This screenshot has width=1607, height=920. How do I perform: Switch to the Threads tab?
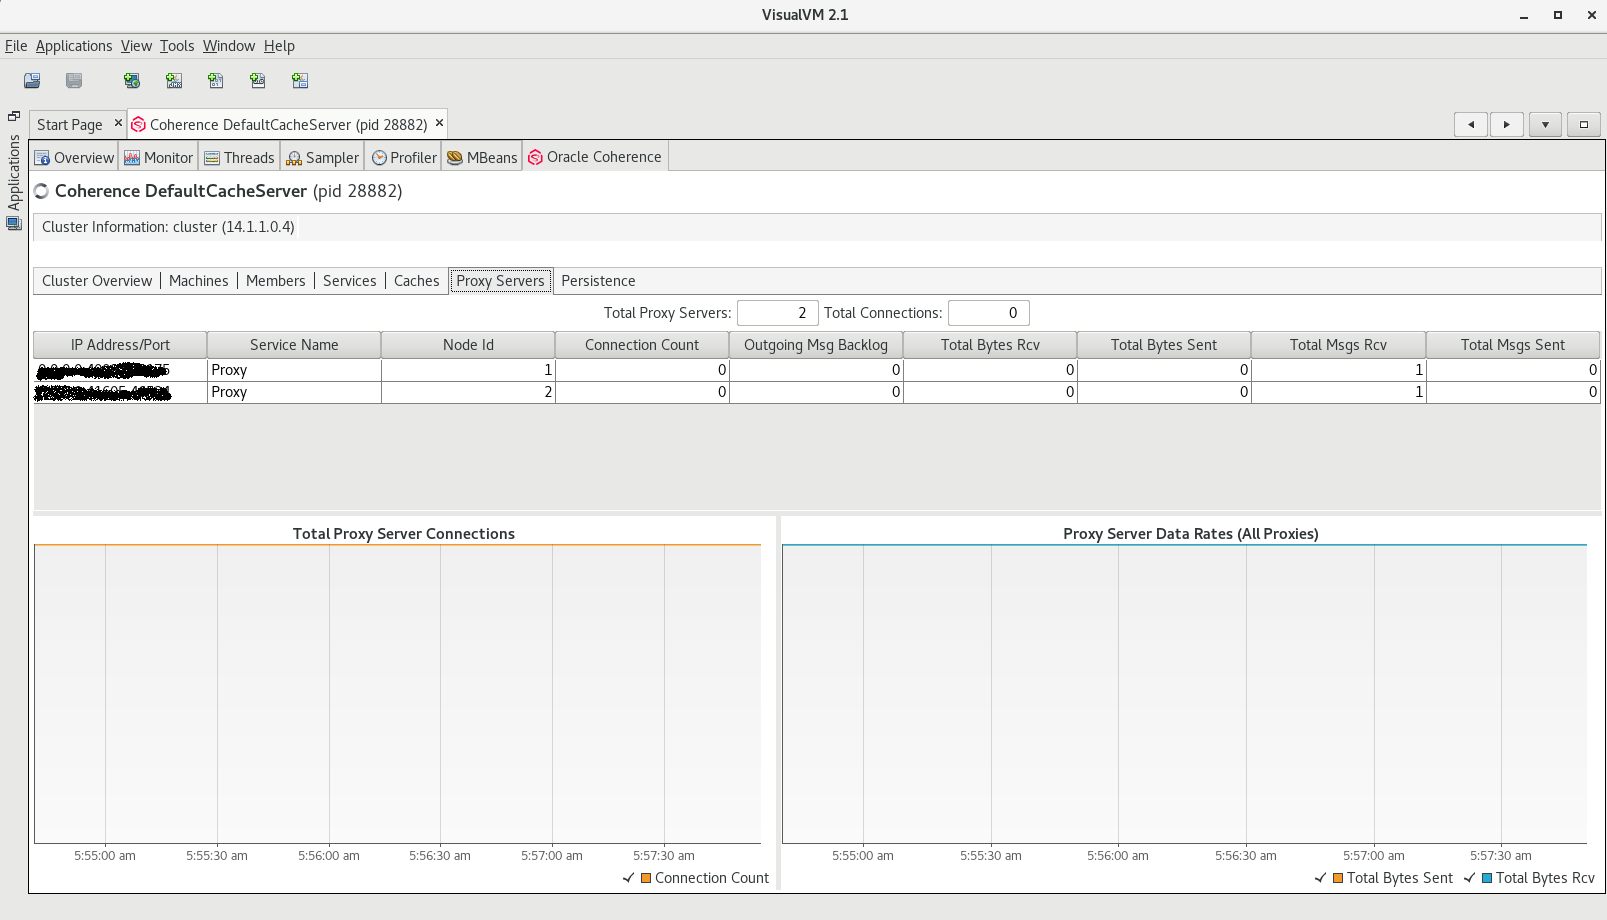240,157
